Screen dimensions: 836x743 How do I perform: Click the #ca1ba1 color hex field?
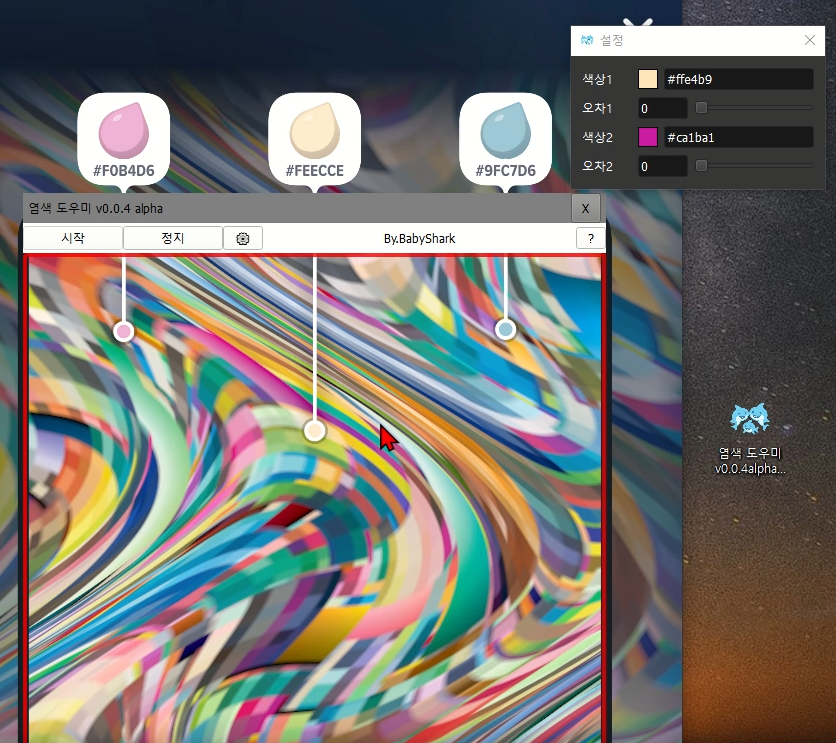click(738, 137)
